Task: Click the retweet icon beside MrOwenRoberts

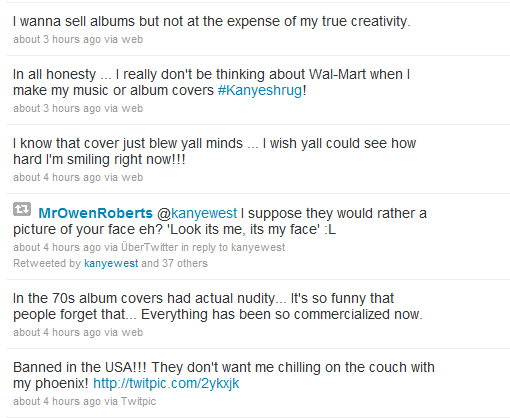Action: tap(22, 210)
